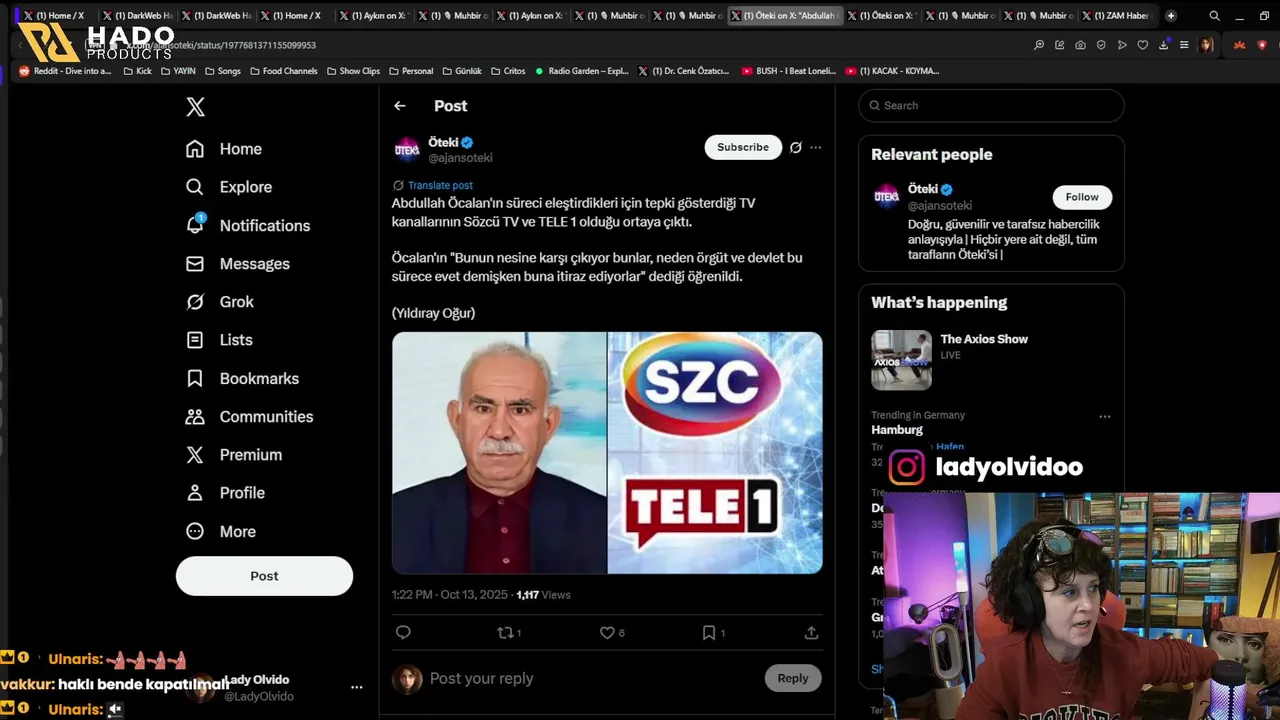This screenshot has height=720, width=1280.
Task: Go to Home in X sidebar
Action: (224, 149)
